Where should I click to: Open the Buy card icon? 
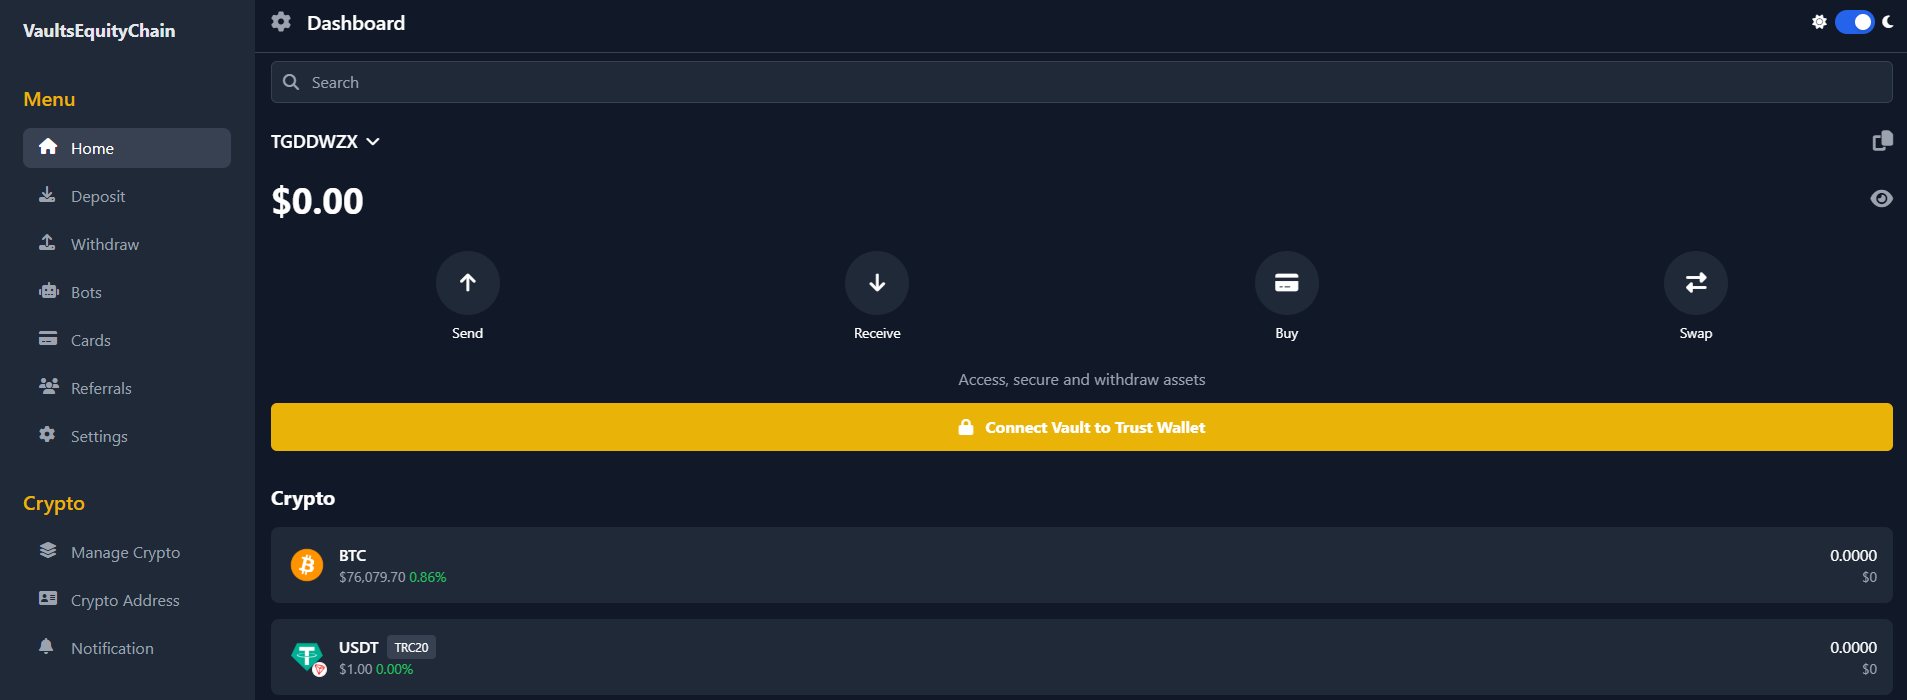point(1286,283)
